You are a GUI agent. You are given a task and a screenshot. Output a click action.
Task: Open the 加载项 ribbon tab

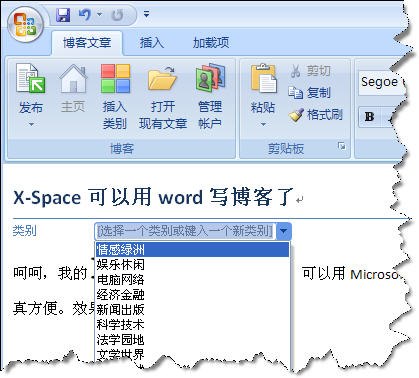(x=211, y=43)
